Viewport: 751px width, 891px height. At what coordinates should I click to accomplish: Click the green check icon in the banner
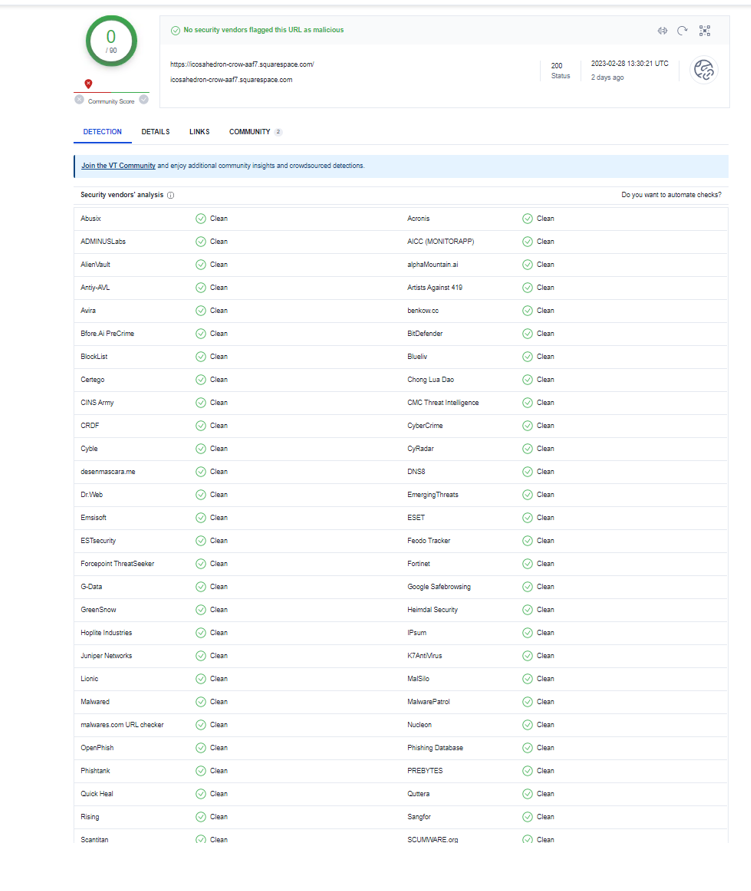click(x=176, y=30)
